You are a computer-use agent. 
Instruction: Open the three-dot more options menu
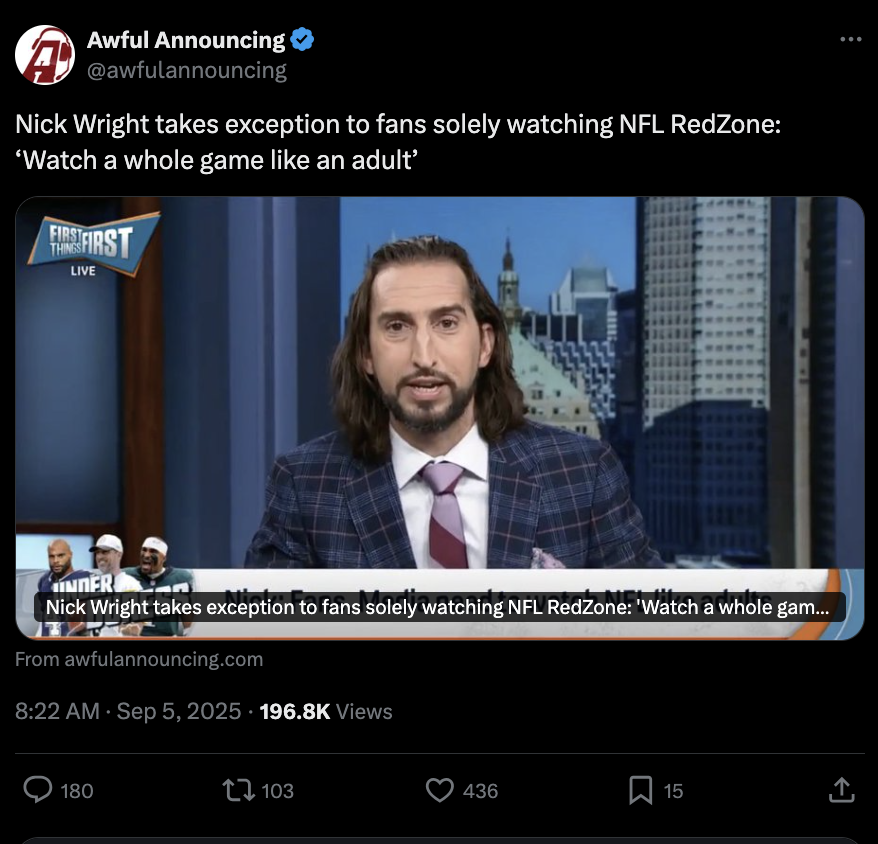point(851,39)
